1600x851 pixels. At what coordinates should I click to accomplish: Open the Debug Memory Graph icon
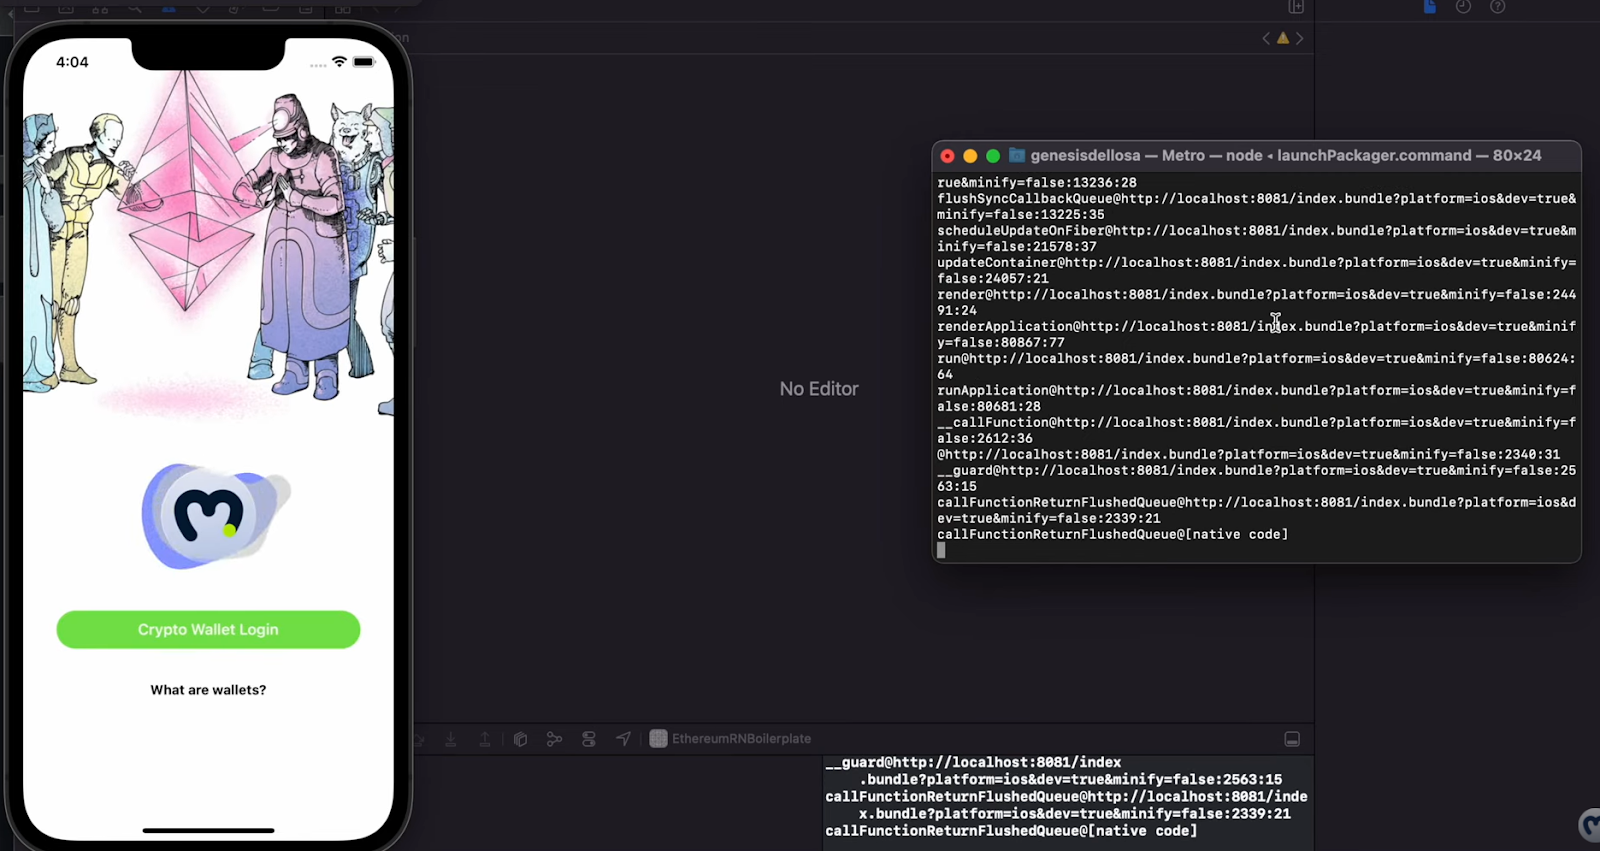(x=554, y=739)
